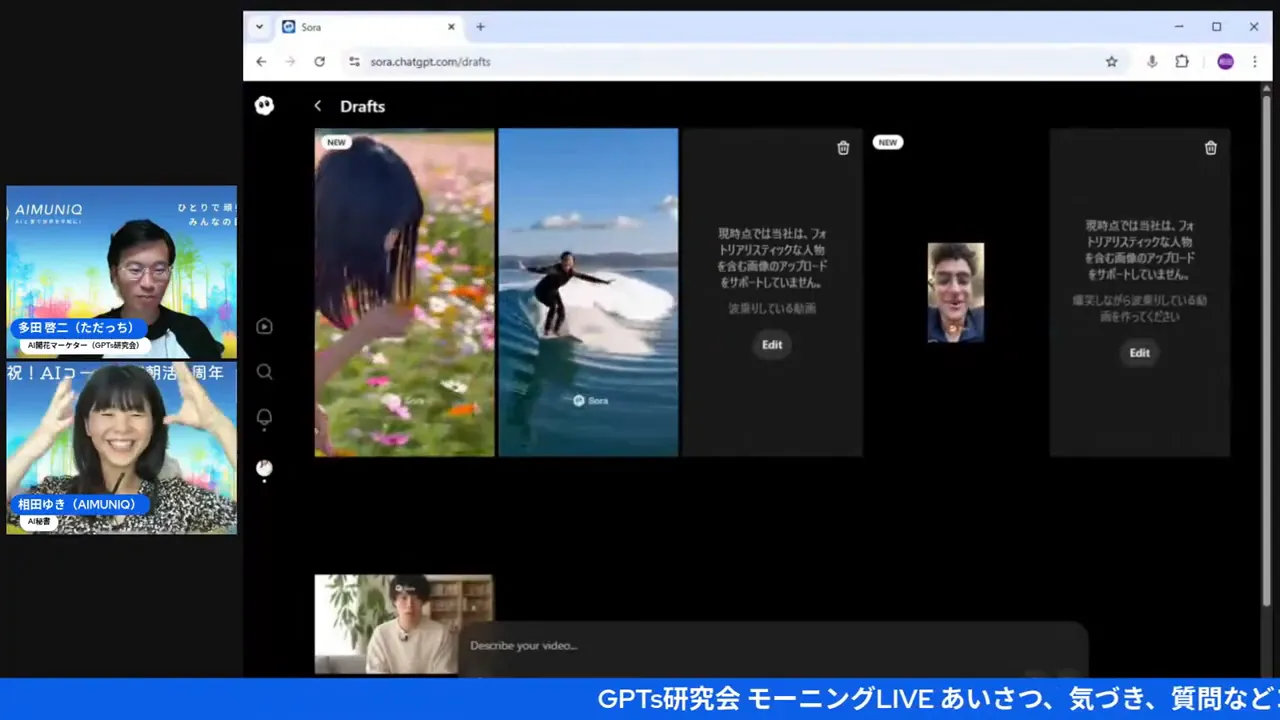
Task: Expand the browser tab search dropdown
Action: point(260,27)
